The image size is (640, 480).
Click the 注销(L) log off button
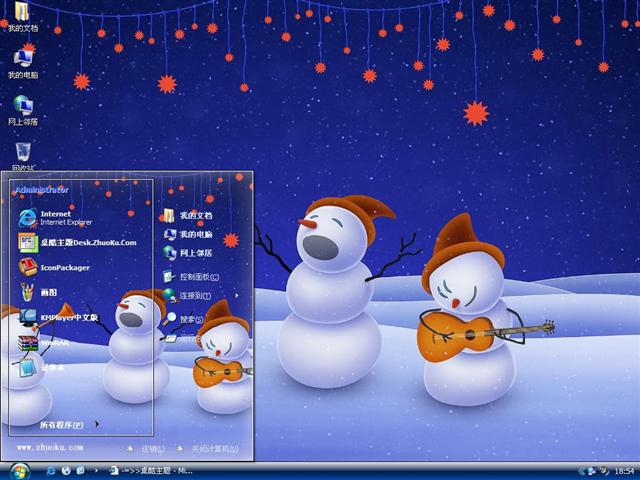(x=146, y=449)
